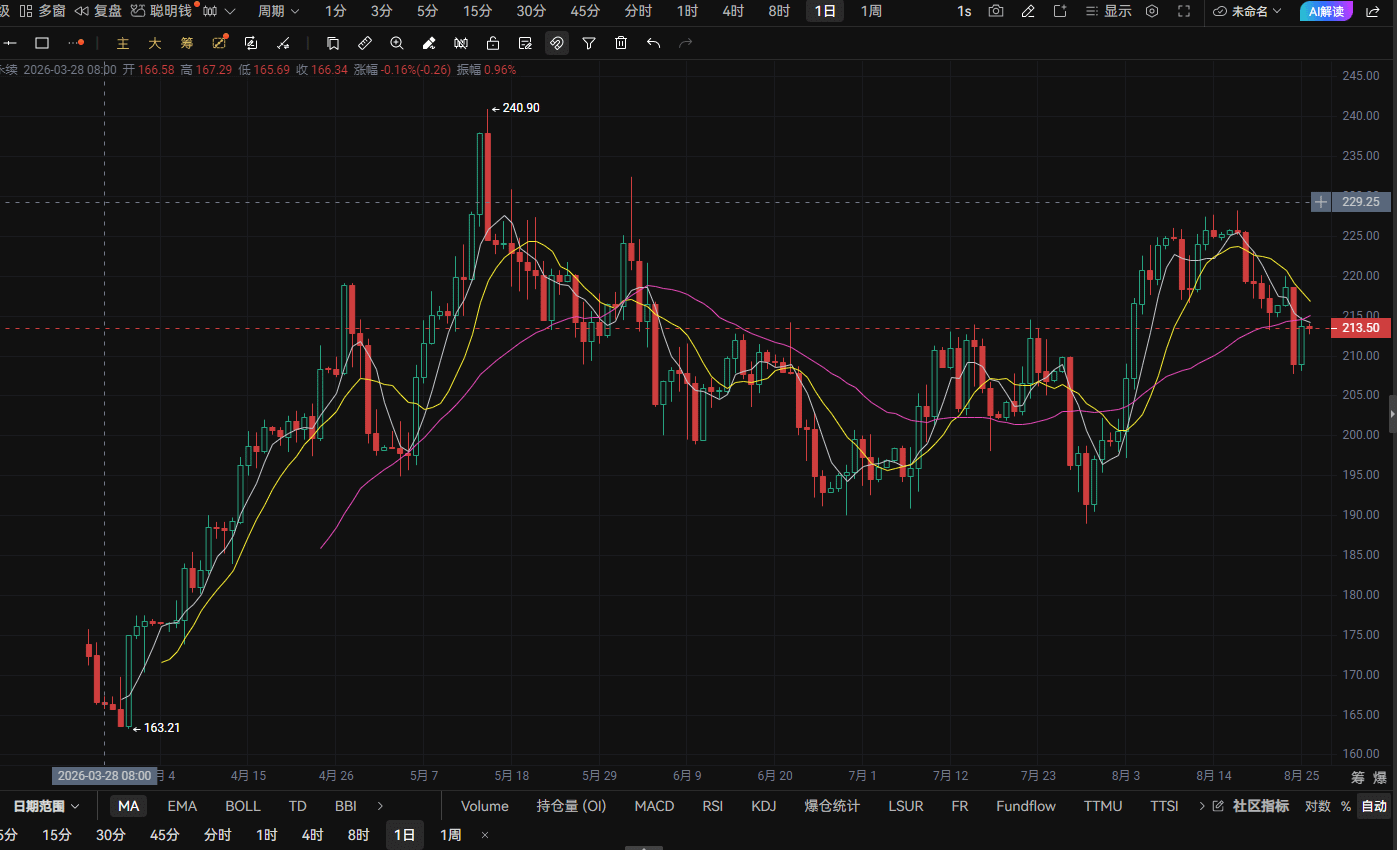
Task: Close the bottom timeframe bar
Action: tap(485, 835)
